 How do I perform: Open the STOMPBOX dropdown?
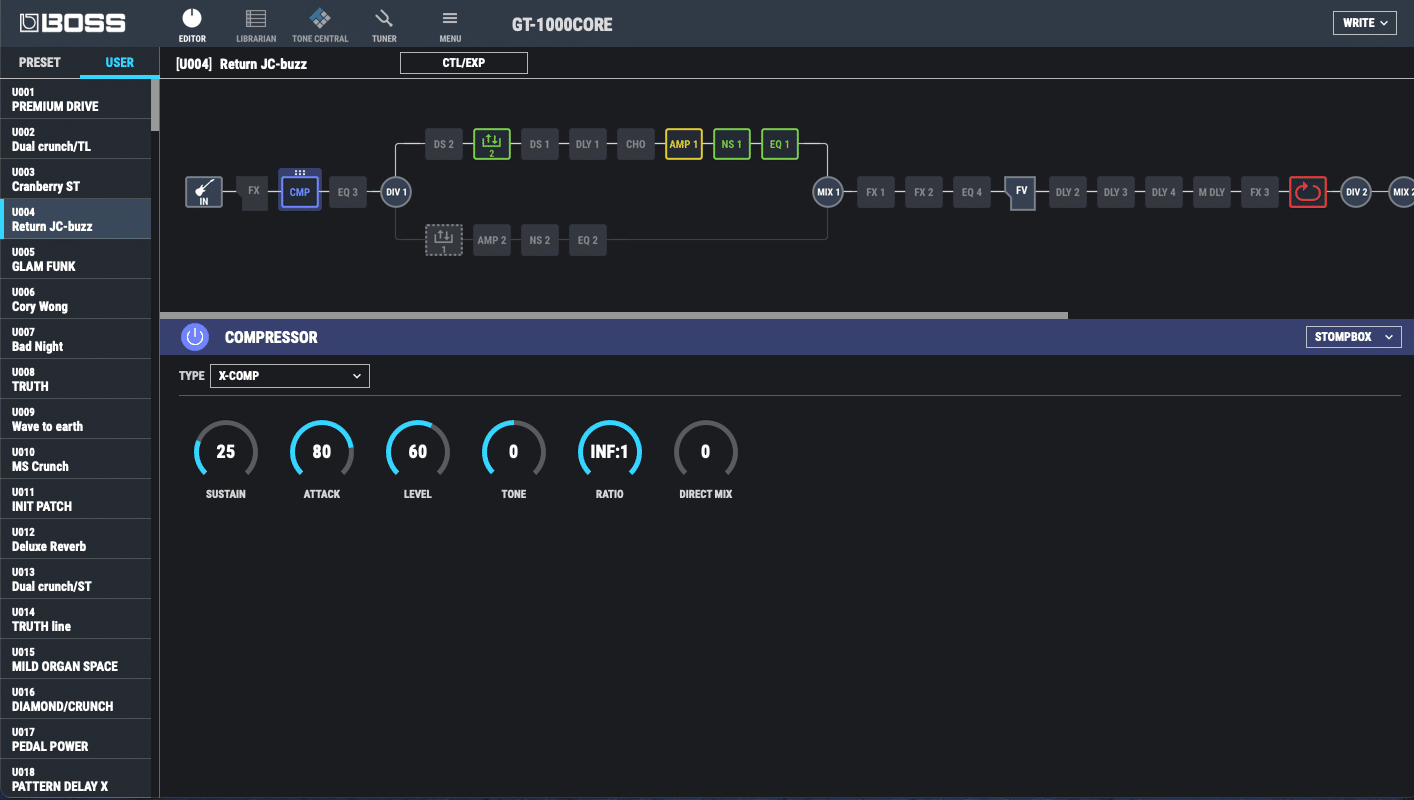(1354, 337)
